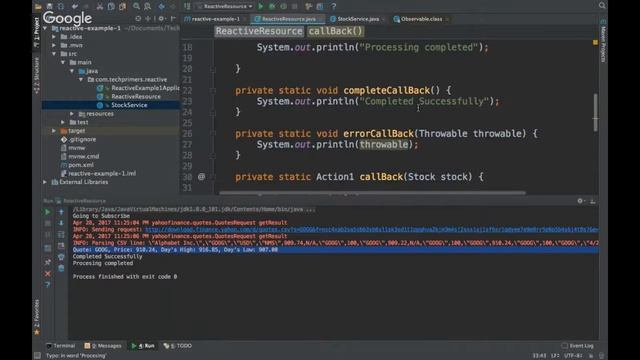The image size is (640, 360).
Task: Click the question mark help icon in Run panel
Action: coord(48,284)
